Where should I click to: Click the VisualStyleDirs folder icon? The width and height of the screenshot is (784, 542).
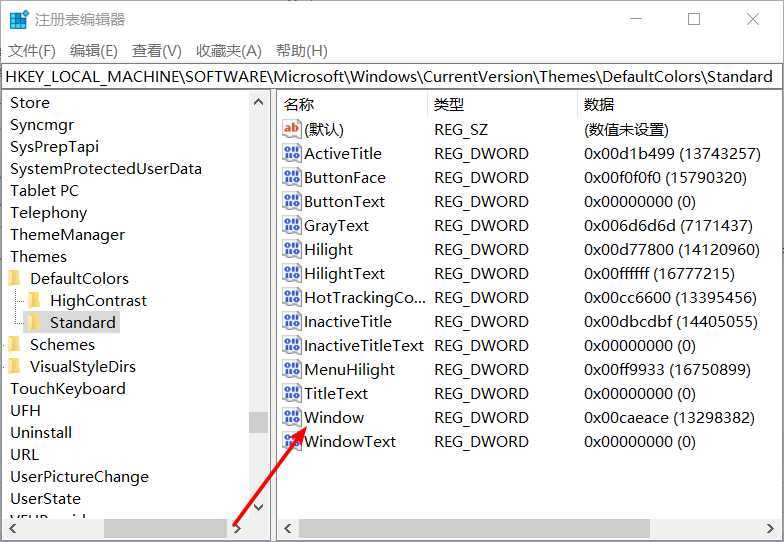click(15, 366)
